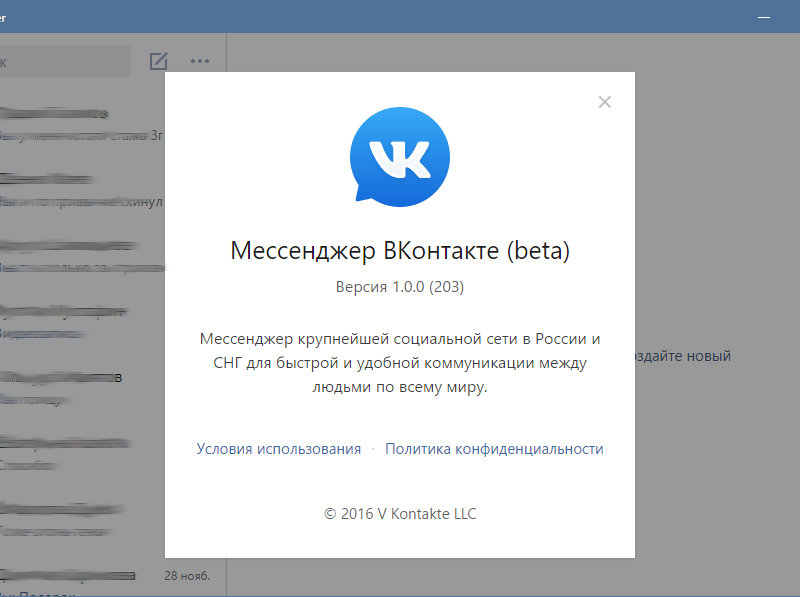Click the VK messenger logo

click(400, 157)
